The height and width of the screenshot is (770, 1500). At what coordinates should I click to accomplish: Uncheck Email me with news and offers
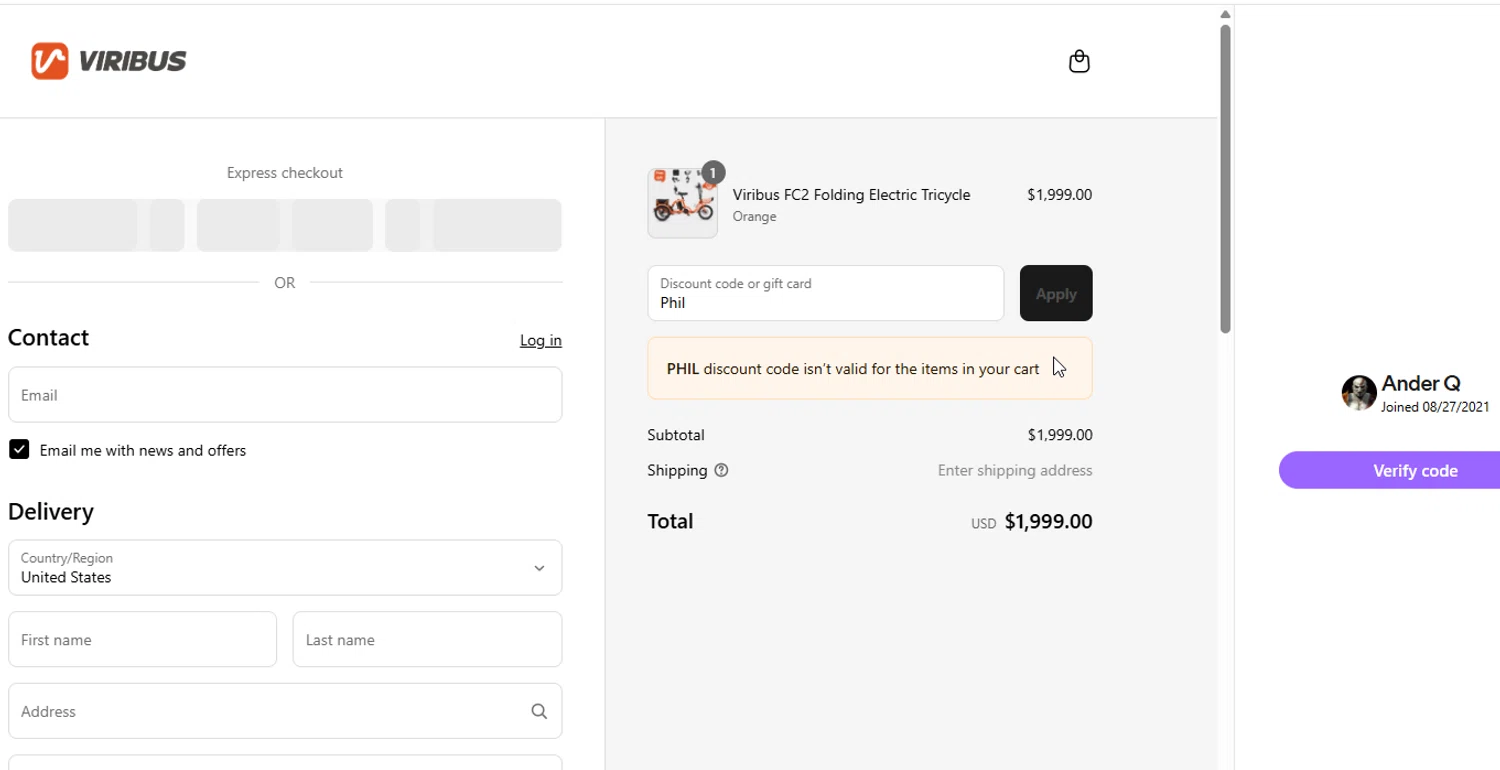click(x=19, y=449)
